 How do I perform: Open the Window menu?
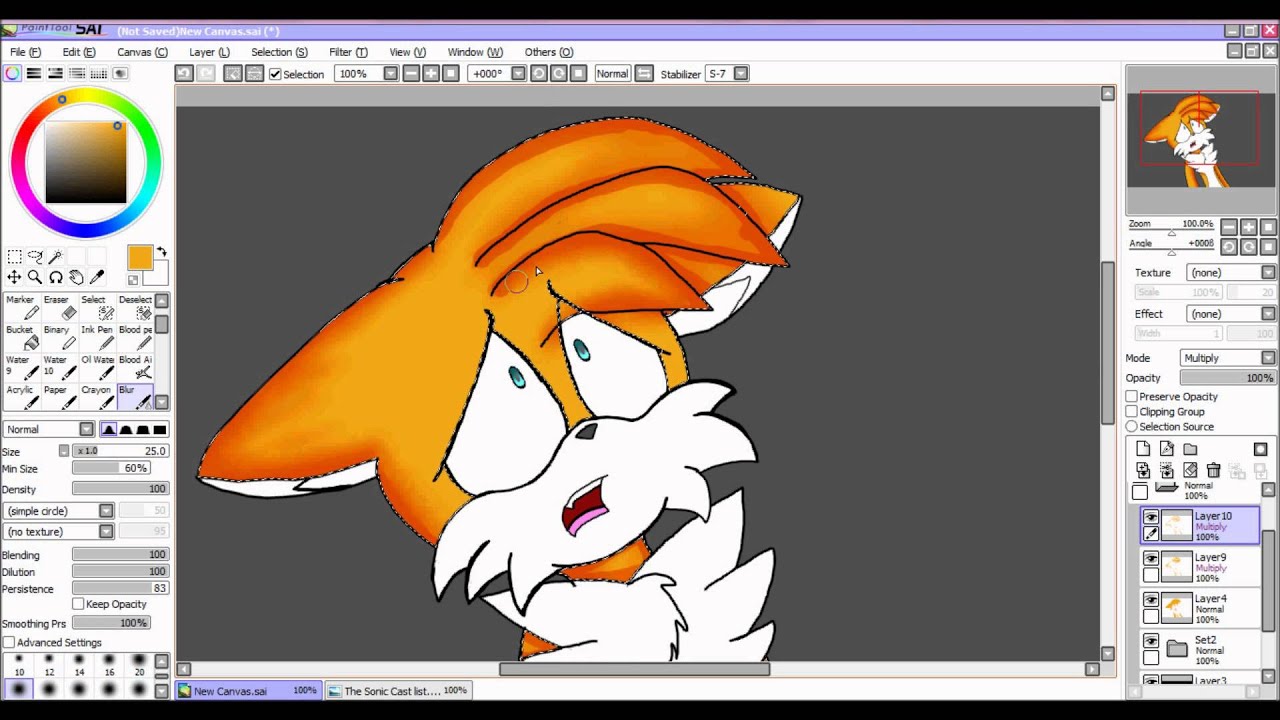click(x=475, y=52)
